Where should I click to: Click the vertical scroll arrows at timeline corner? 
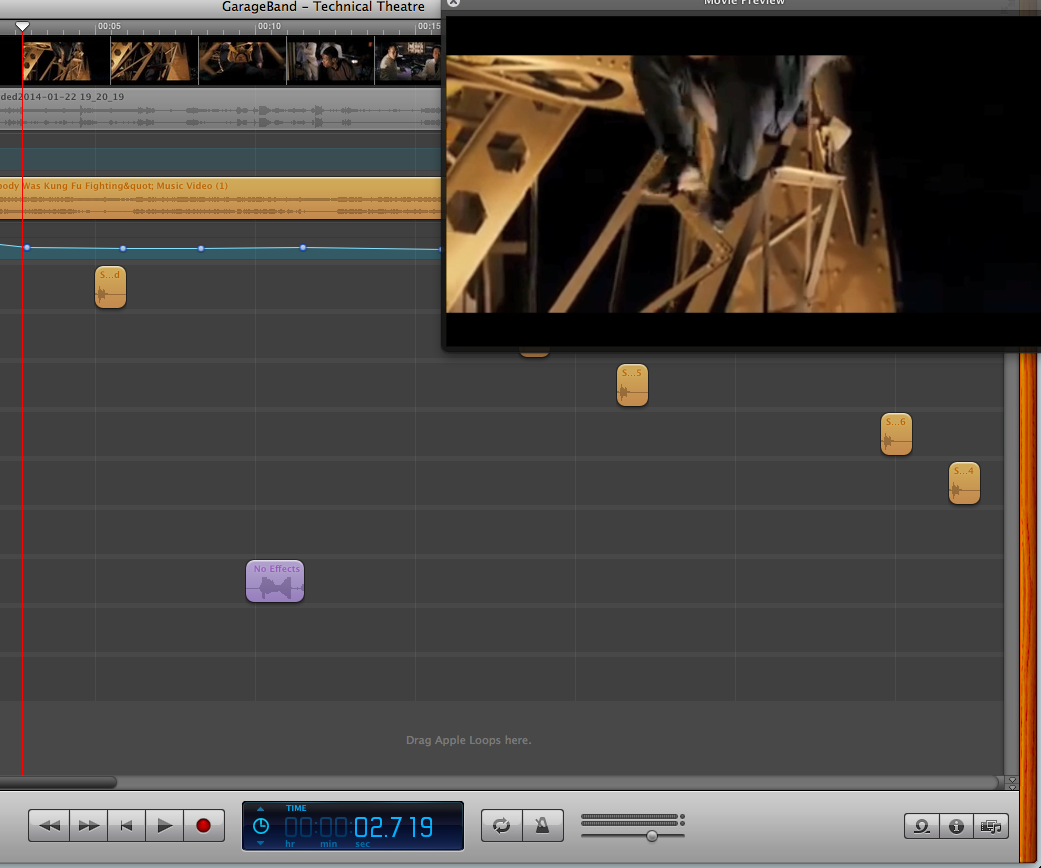pos(1012,783)
